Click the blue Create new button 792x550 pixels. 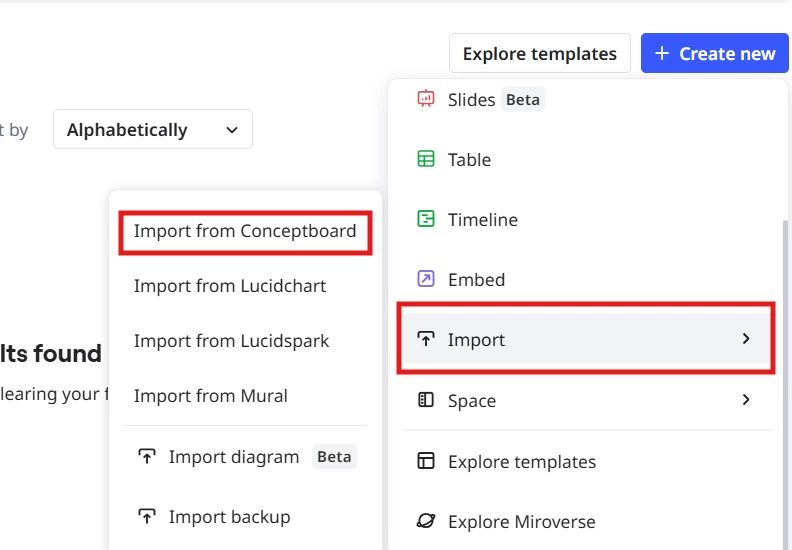715,53
